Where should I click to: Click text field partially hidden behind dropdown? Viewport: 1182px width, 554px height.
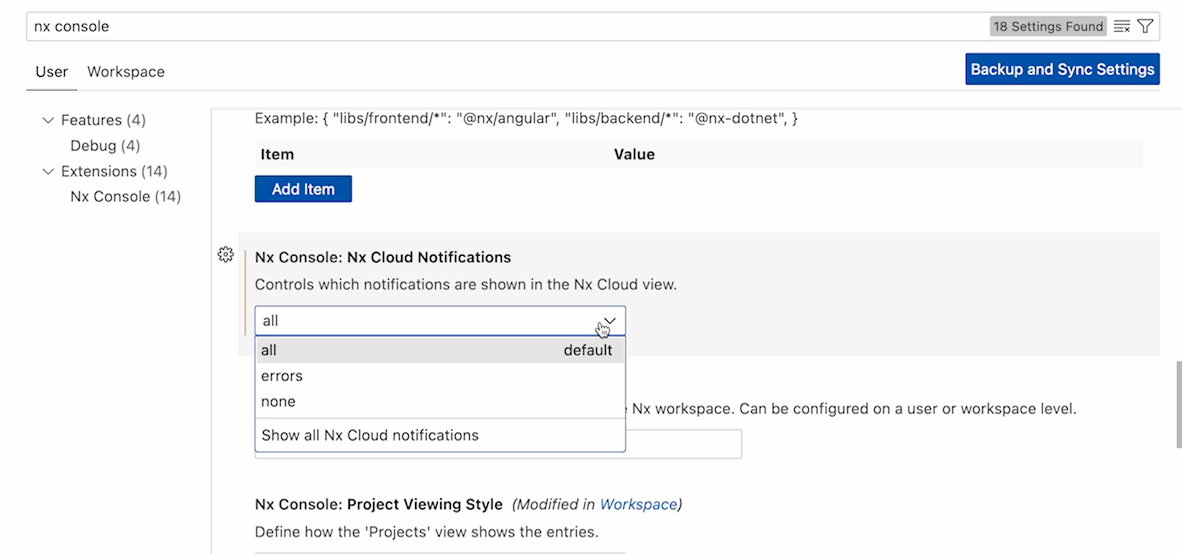click(684, 445)
